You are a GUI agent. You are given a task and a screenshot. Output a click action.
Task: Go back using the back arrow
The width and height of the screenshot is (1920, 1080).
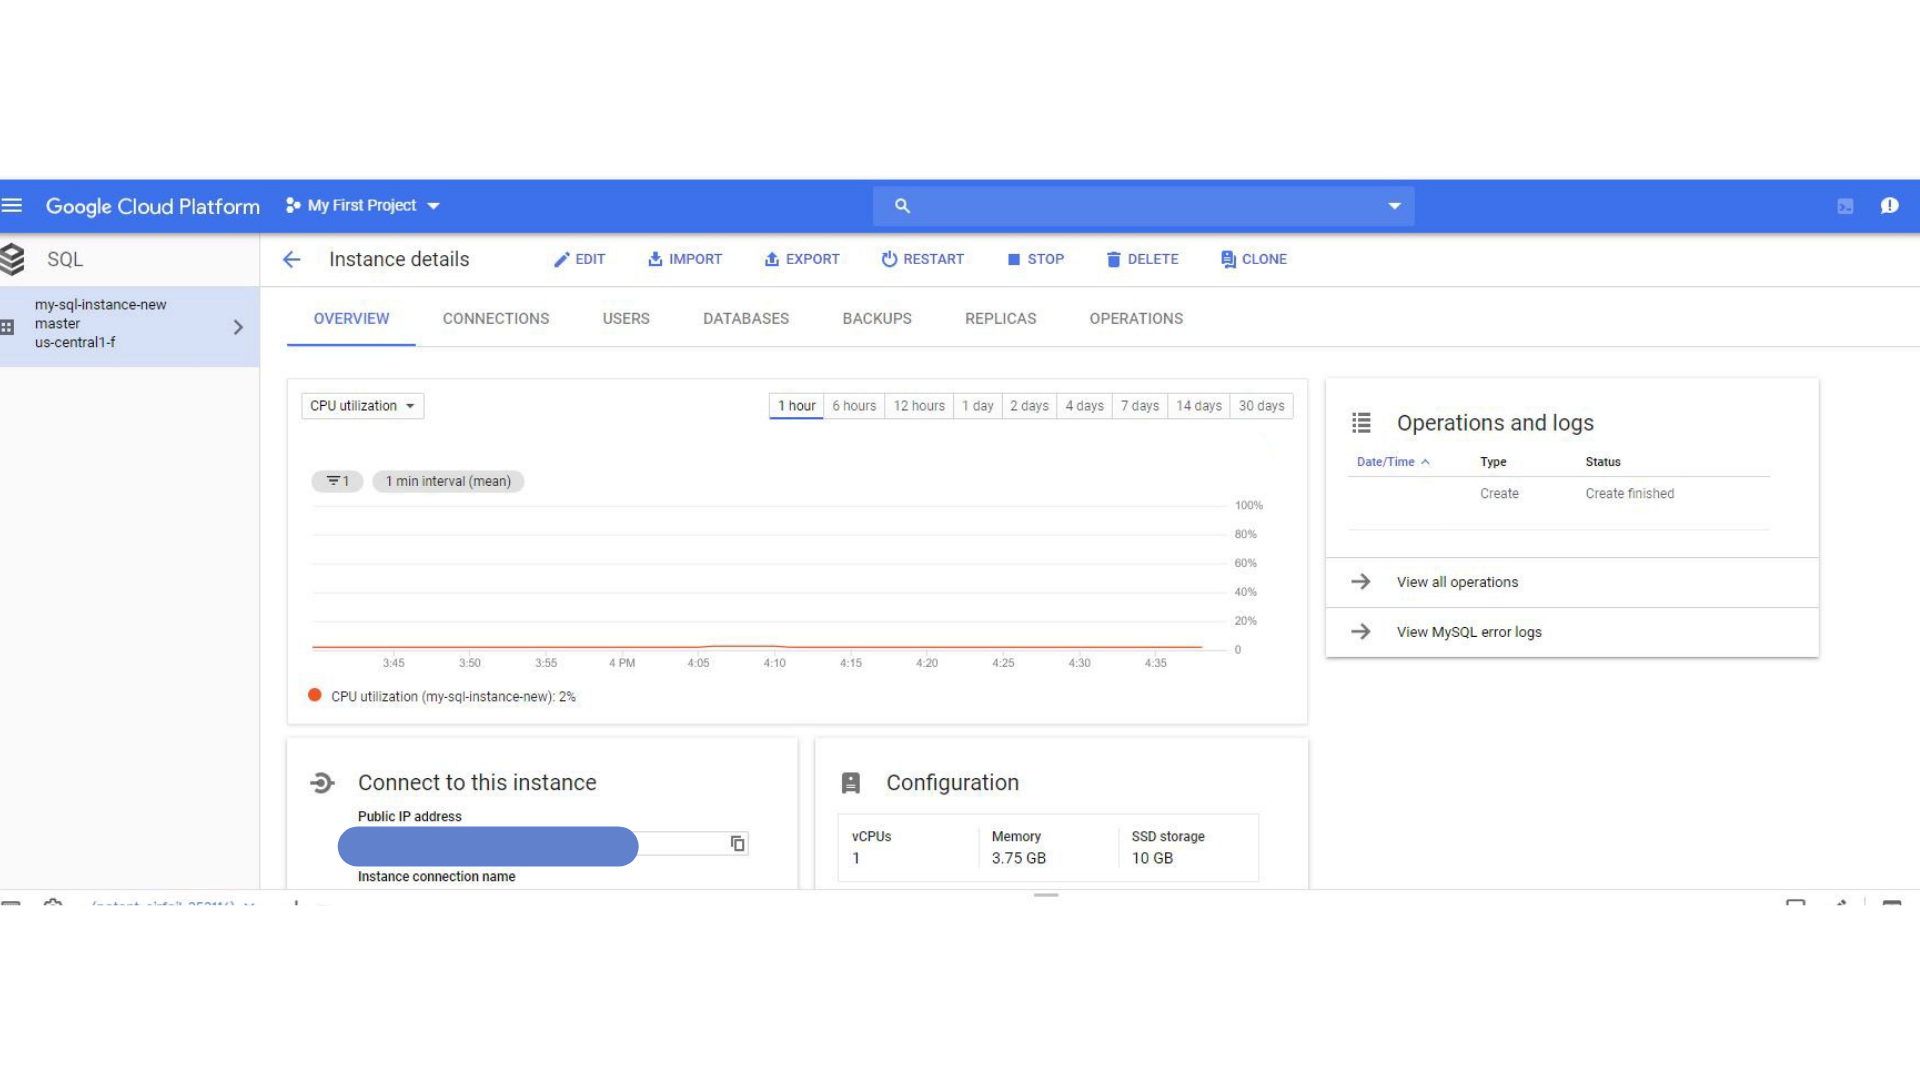pos(291,259)
